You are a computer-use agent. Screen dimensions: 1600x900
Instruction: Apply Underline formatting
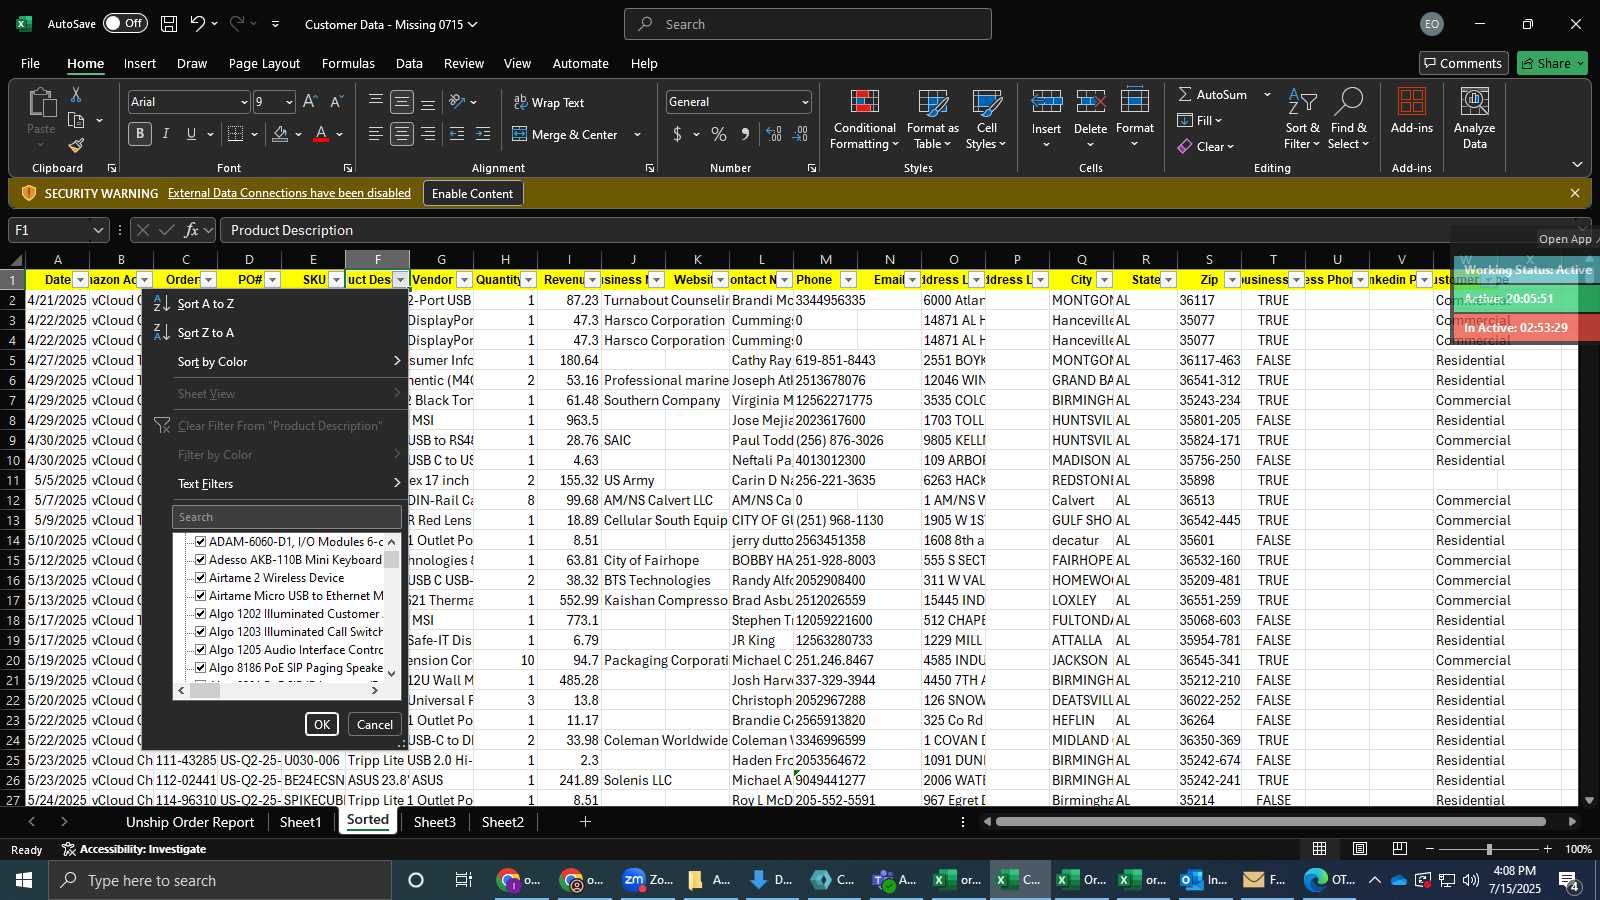pyautogui.click(x=191, y=134)
